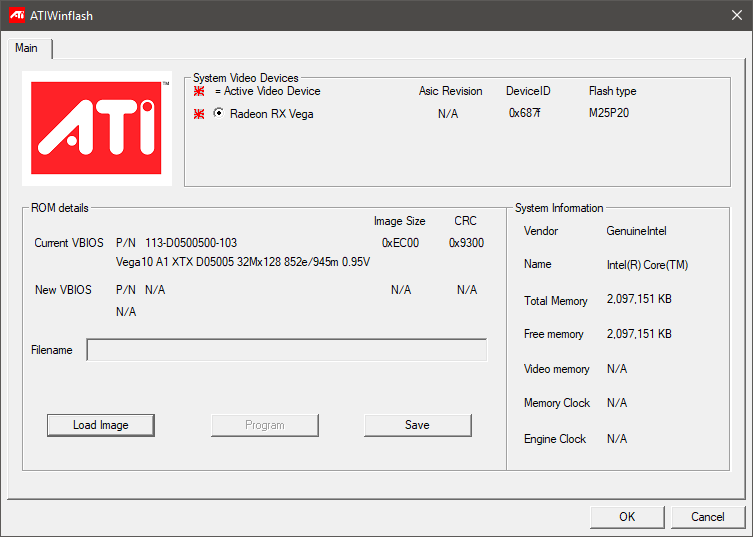This screenshot has height=537, width=753.
Task: Click the Free memory value 2,097,151 KB
Action: coord(639,334)
